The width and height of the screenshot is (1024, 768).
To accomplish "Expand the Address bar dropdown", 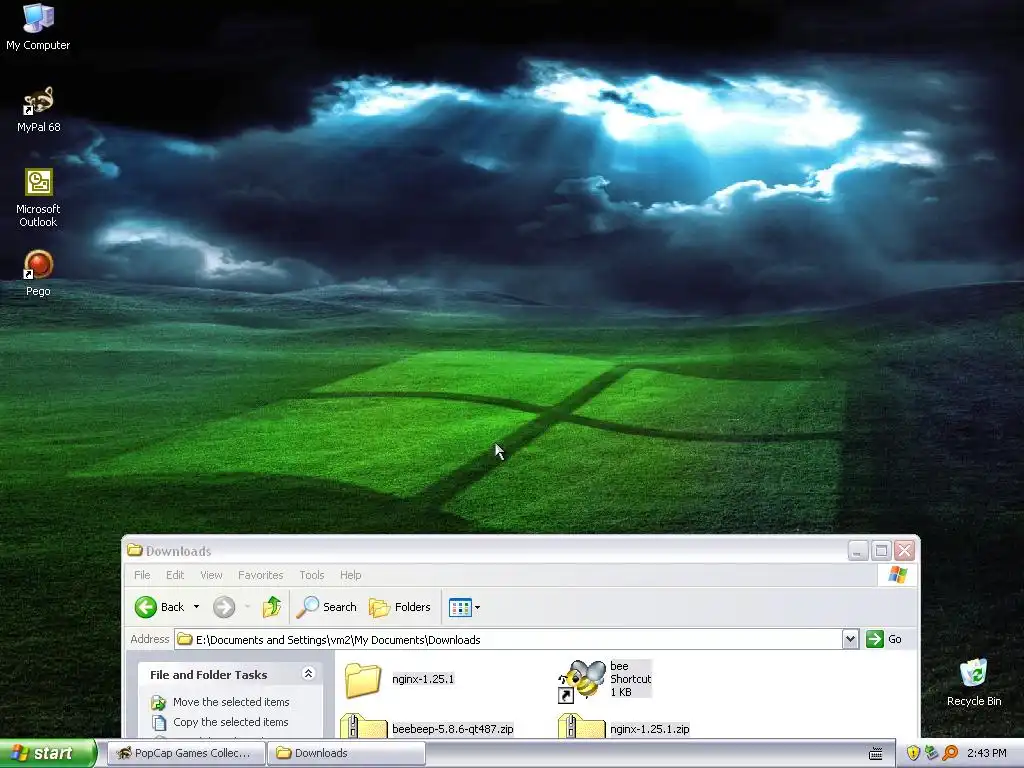I will click(850, 639).
